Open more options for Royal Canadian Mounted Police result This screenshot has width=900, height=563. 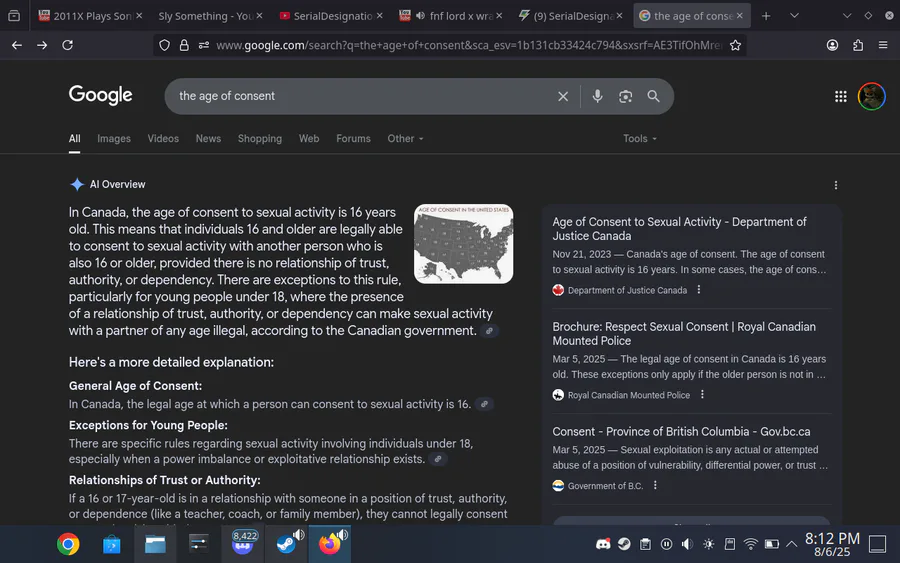(702, 394)
